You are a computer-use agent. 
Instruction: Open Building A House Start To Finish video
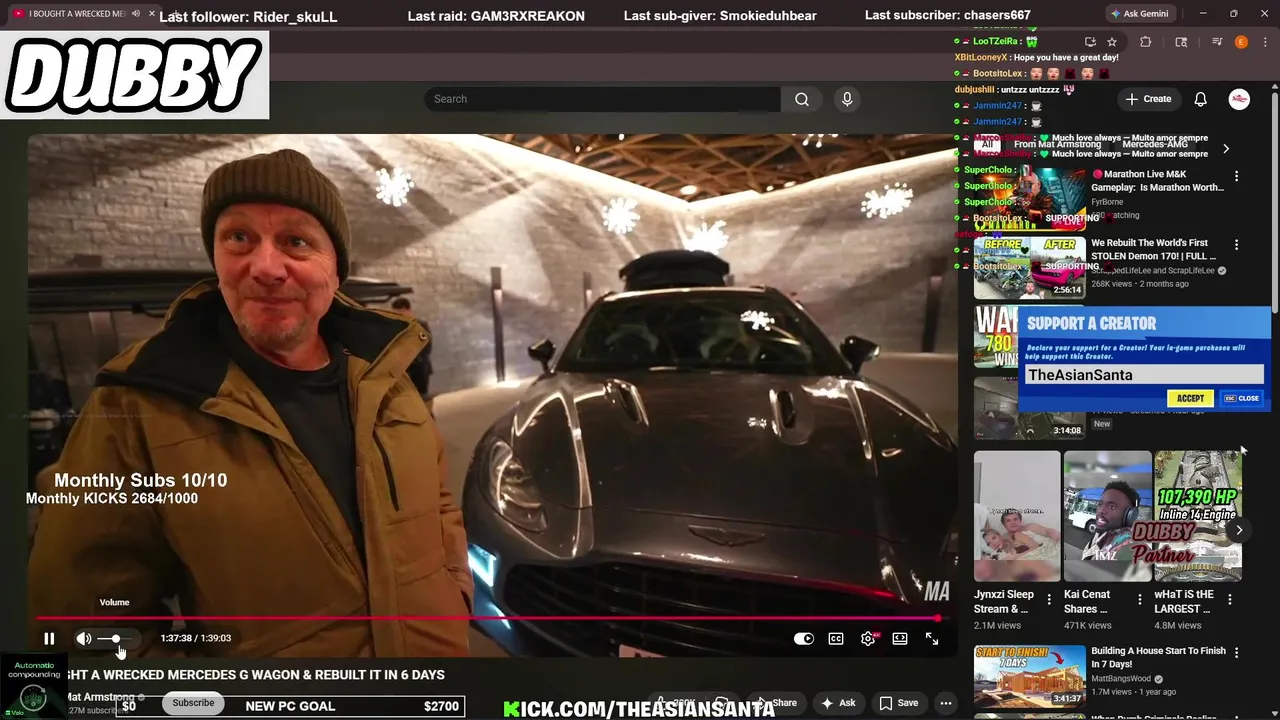[1158, 657]
